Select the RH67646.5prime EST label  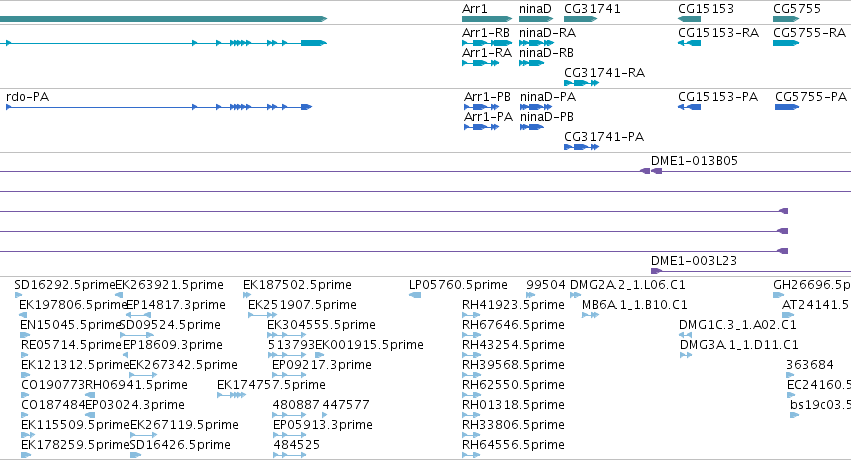coord(513,325)
